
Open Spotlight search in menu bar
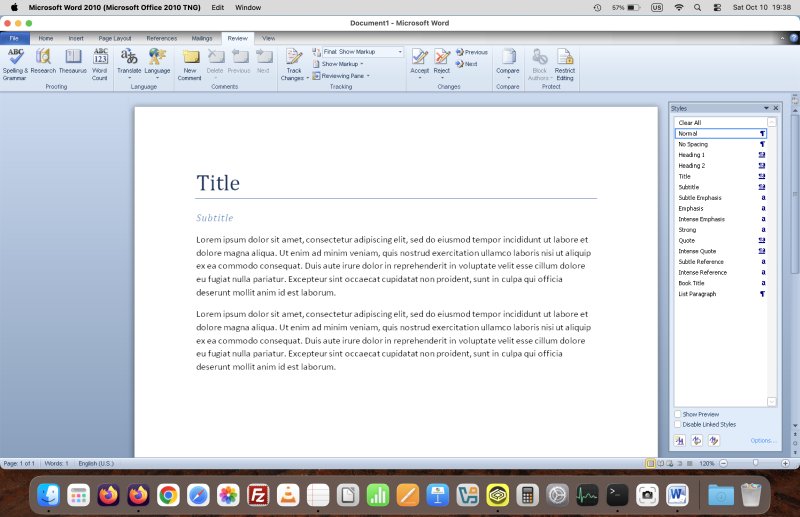pyautogui.click(x=697, y=8)
